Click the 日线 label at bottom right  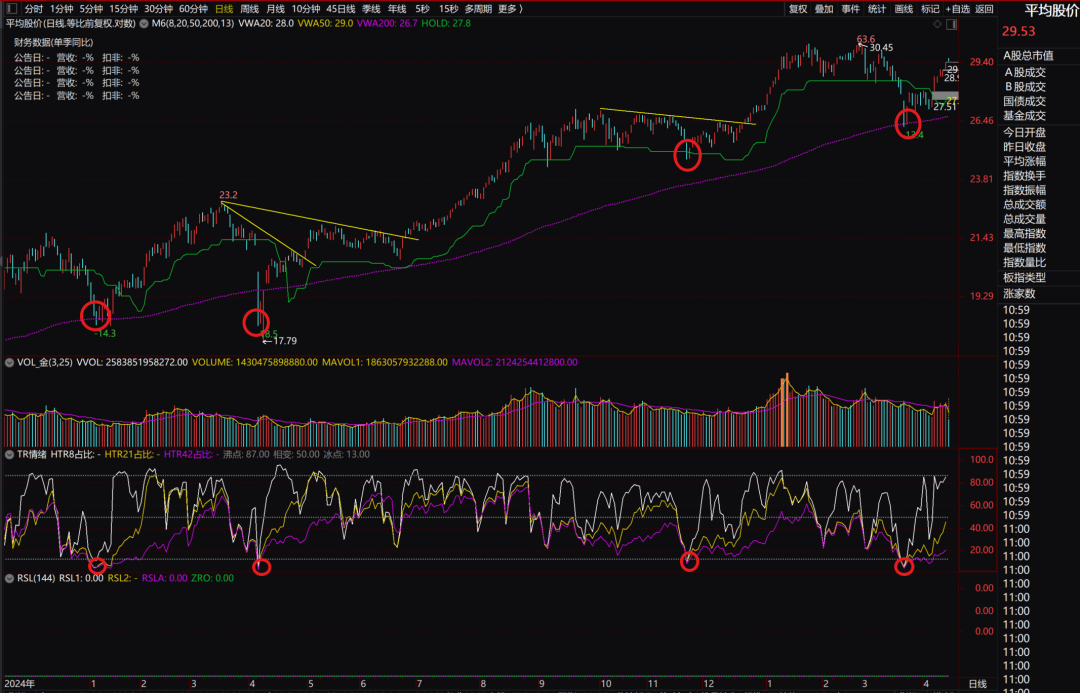(977, 684)
